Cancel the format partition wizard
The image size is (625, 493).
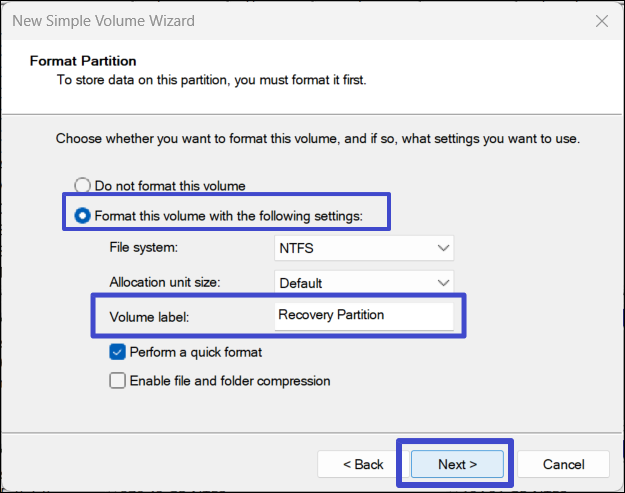tap(563, 464)
